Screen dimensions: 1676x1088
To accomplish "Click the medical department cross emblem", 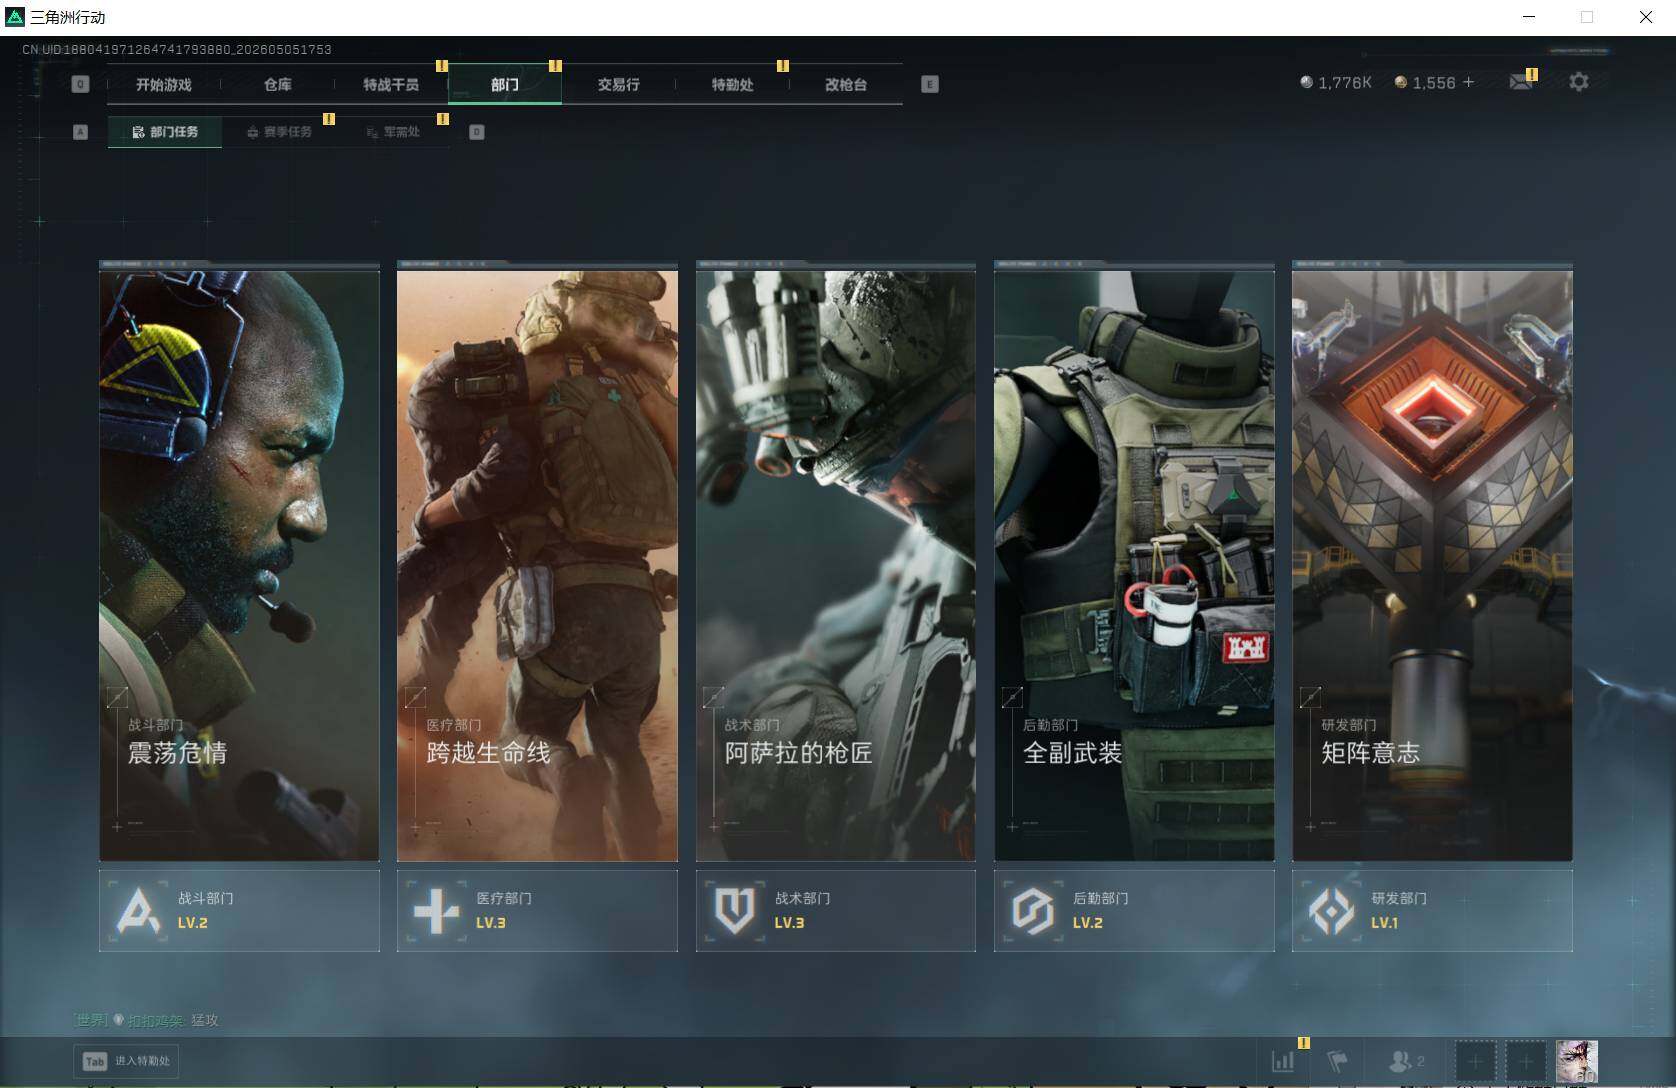I will pyautogui.click(x=436, y=911).
